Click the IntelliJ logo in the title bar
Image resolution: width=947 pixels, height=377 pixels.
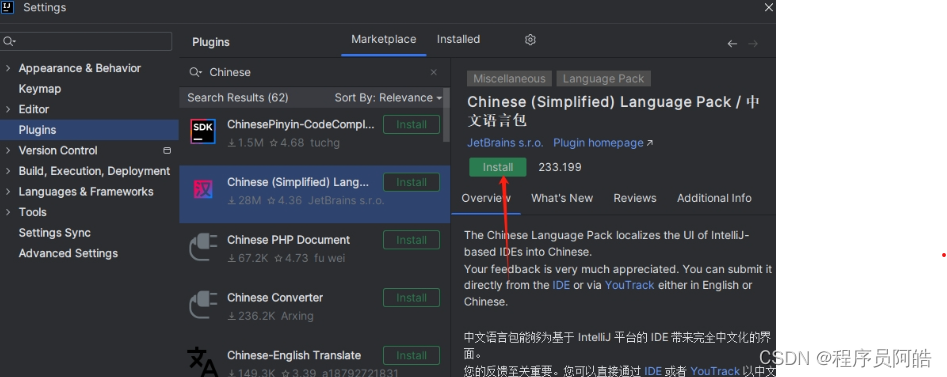7,7
